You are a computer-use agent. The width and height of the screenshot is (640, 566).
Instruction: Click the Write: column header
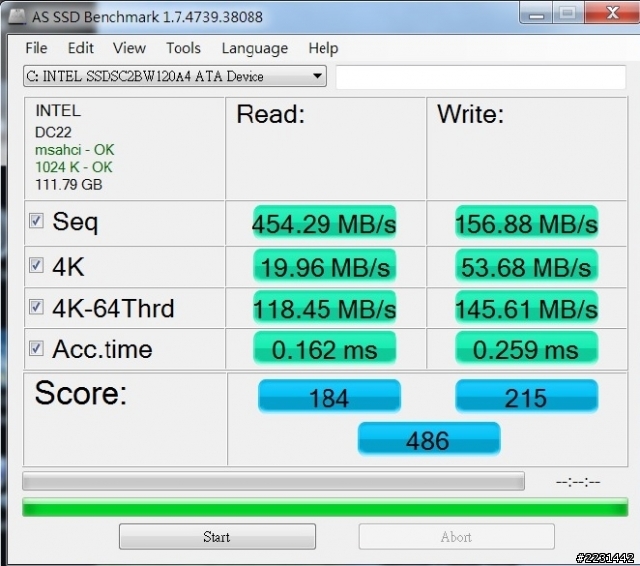pyautogui.click(x=471, y=114)
